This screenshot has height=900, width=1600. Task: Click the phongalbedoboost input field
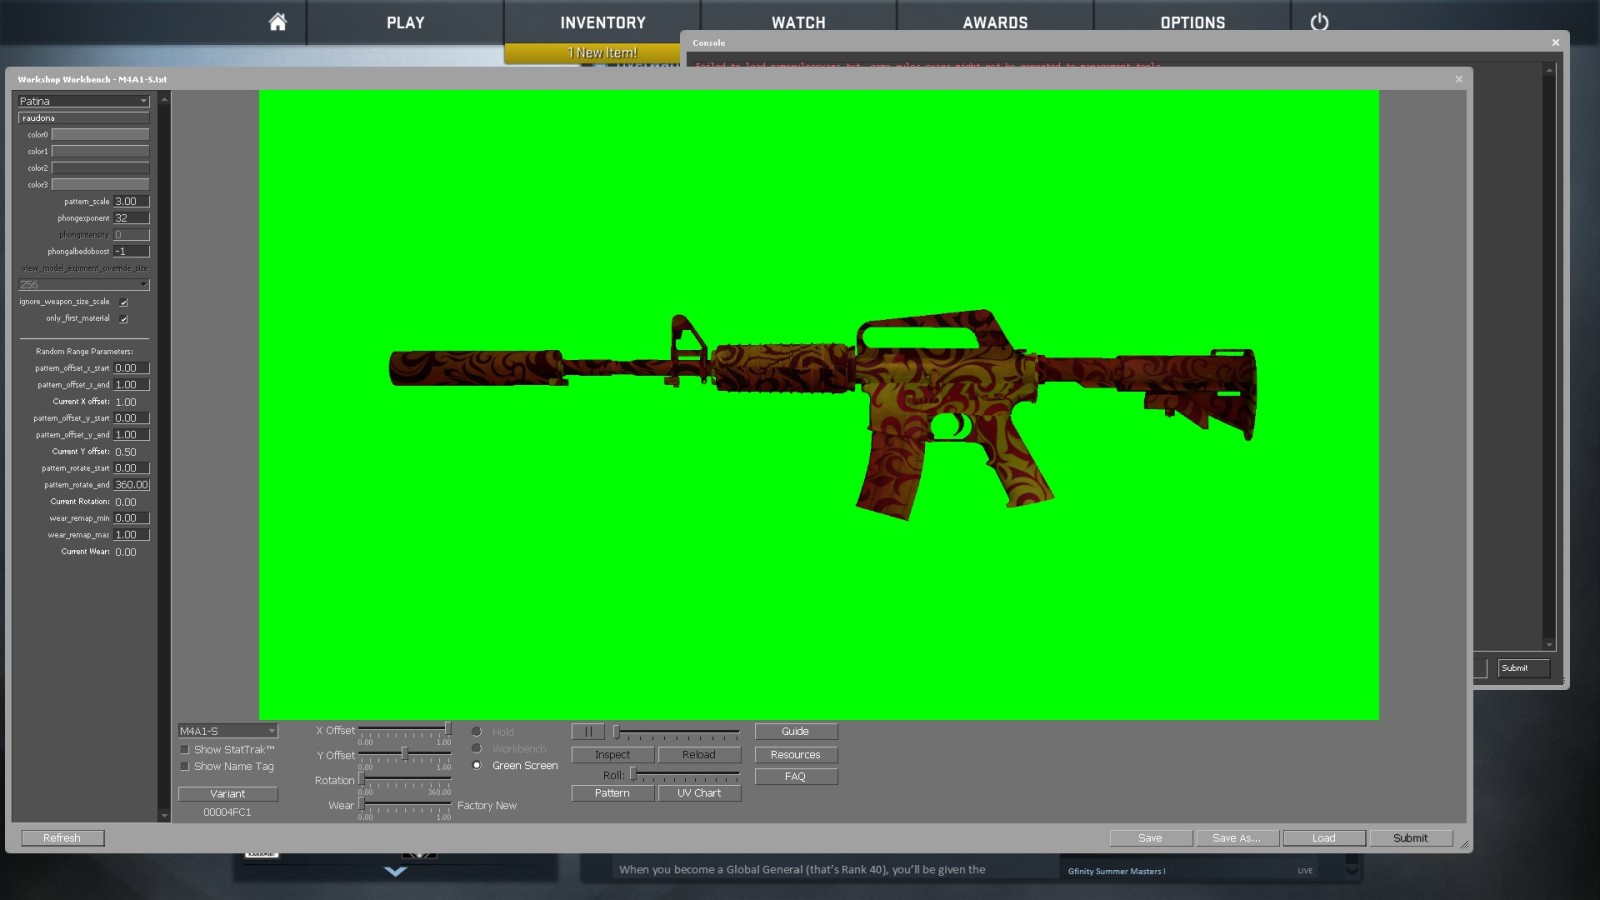131,251
